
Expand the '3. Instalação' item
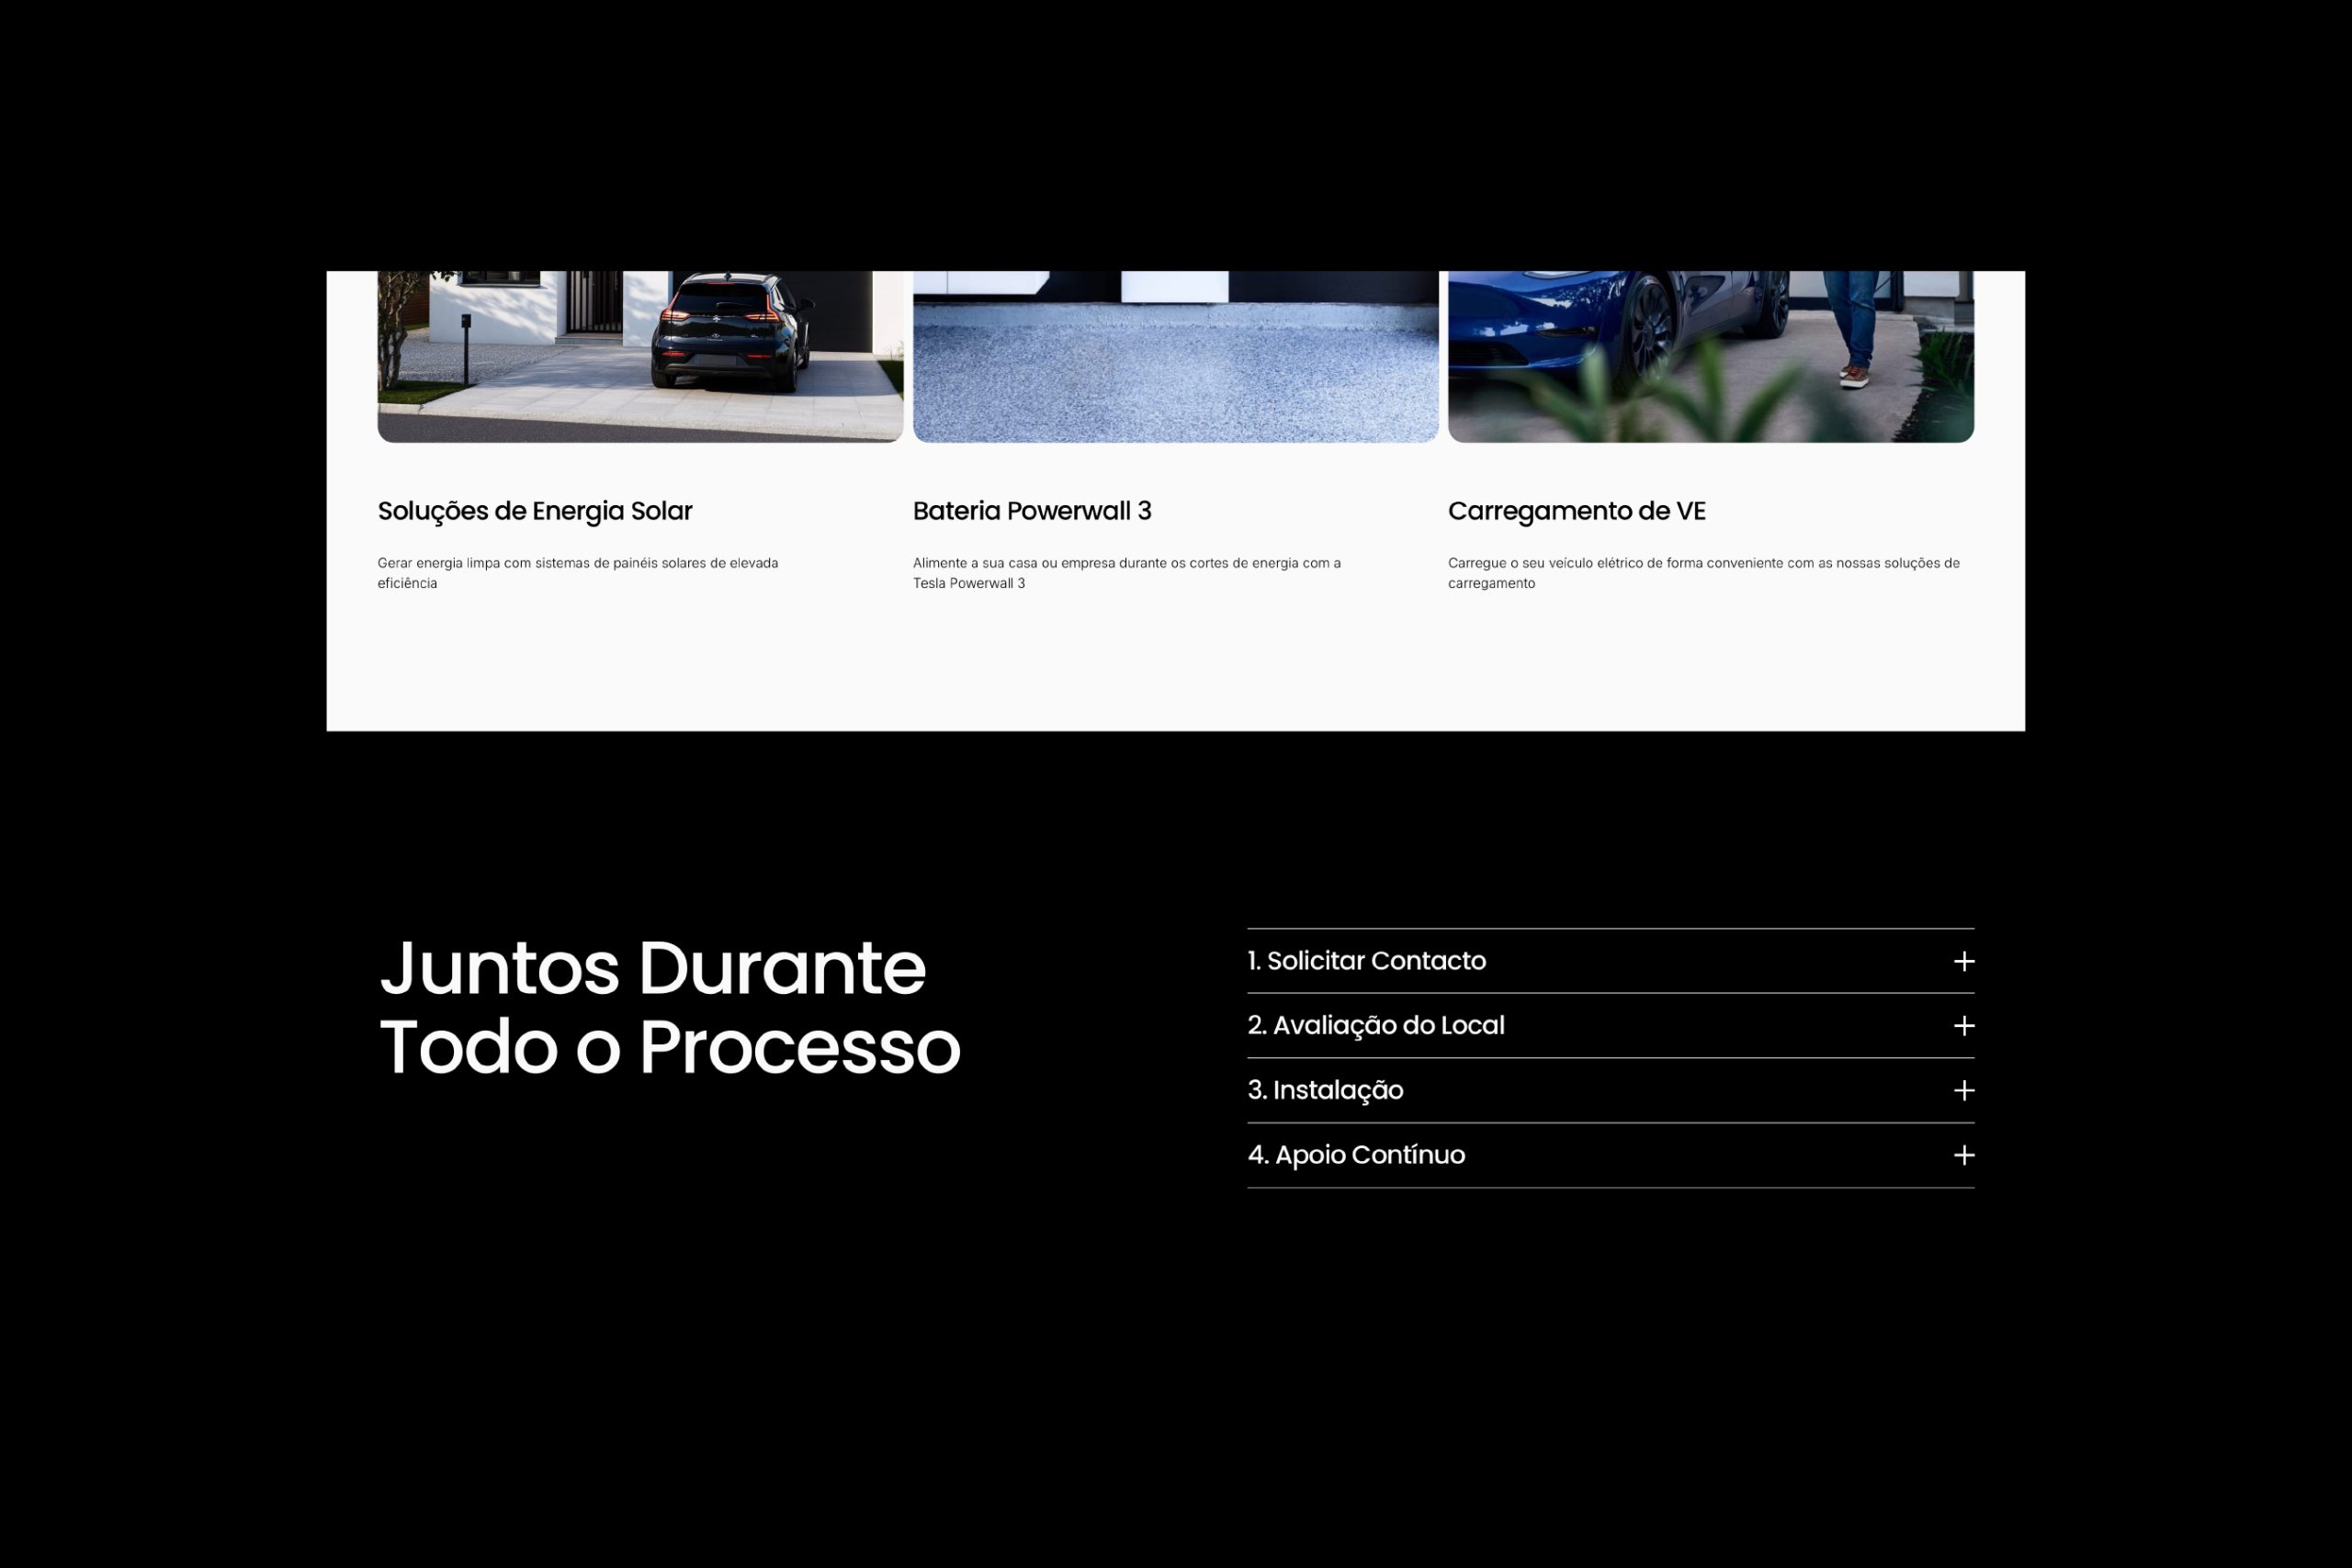(x=1325, y=1090)
